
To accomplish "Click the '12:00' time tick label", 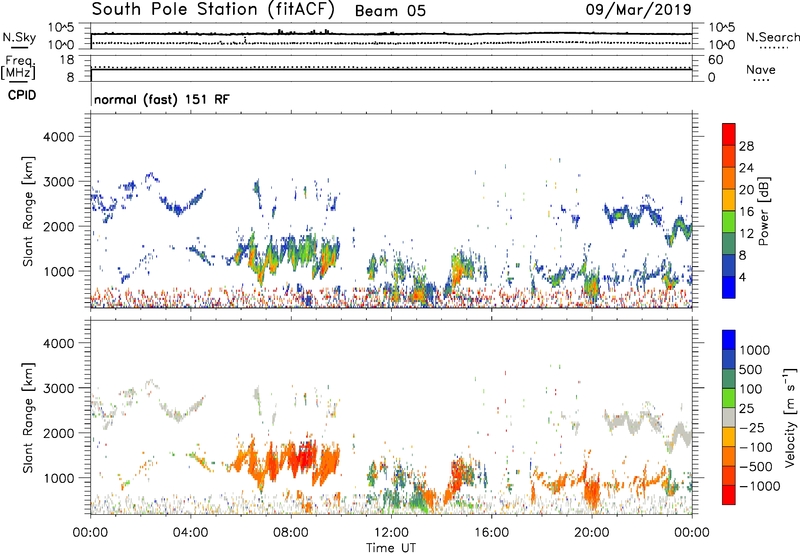I will click(391, 533).
